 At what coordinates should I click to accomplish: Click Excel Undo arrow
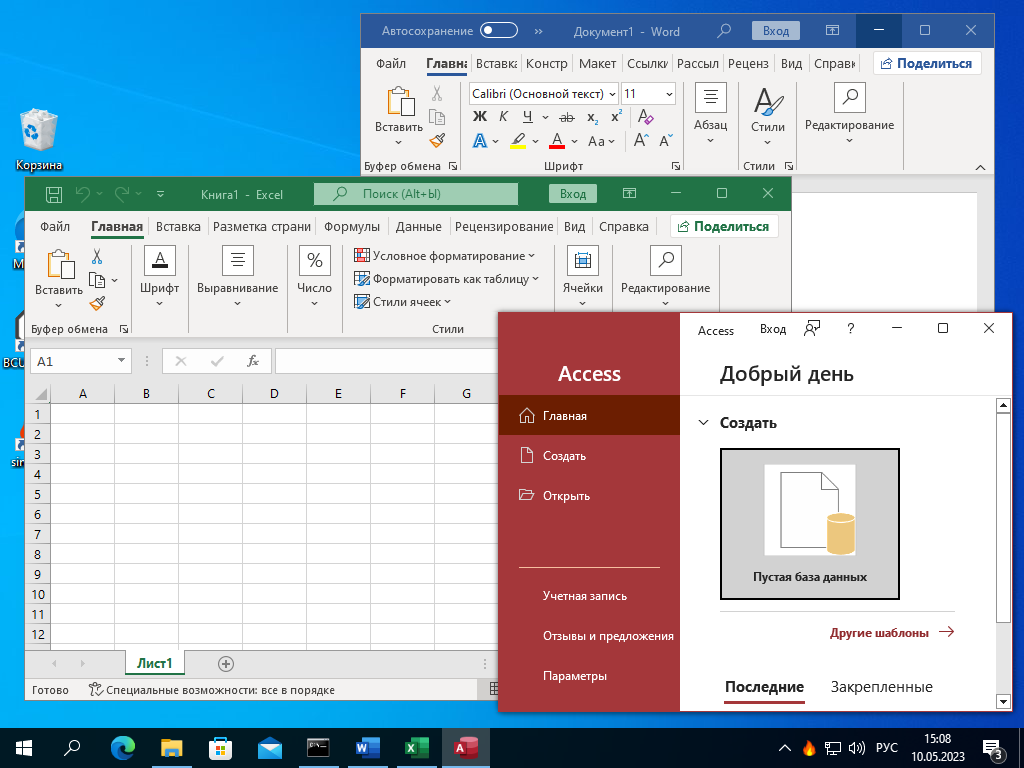(82, 194)
